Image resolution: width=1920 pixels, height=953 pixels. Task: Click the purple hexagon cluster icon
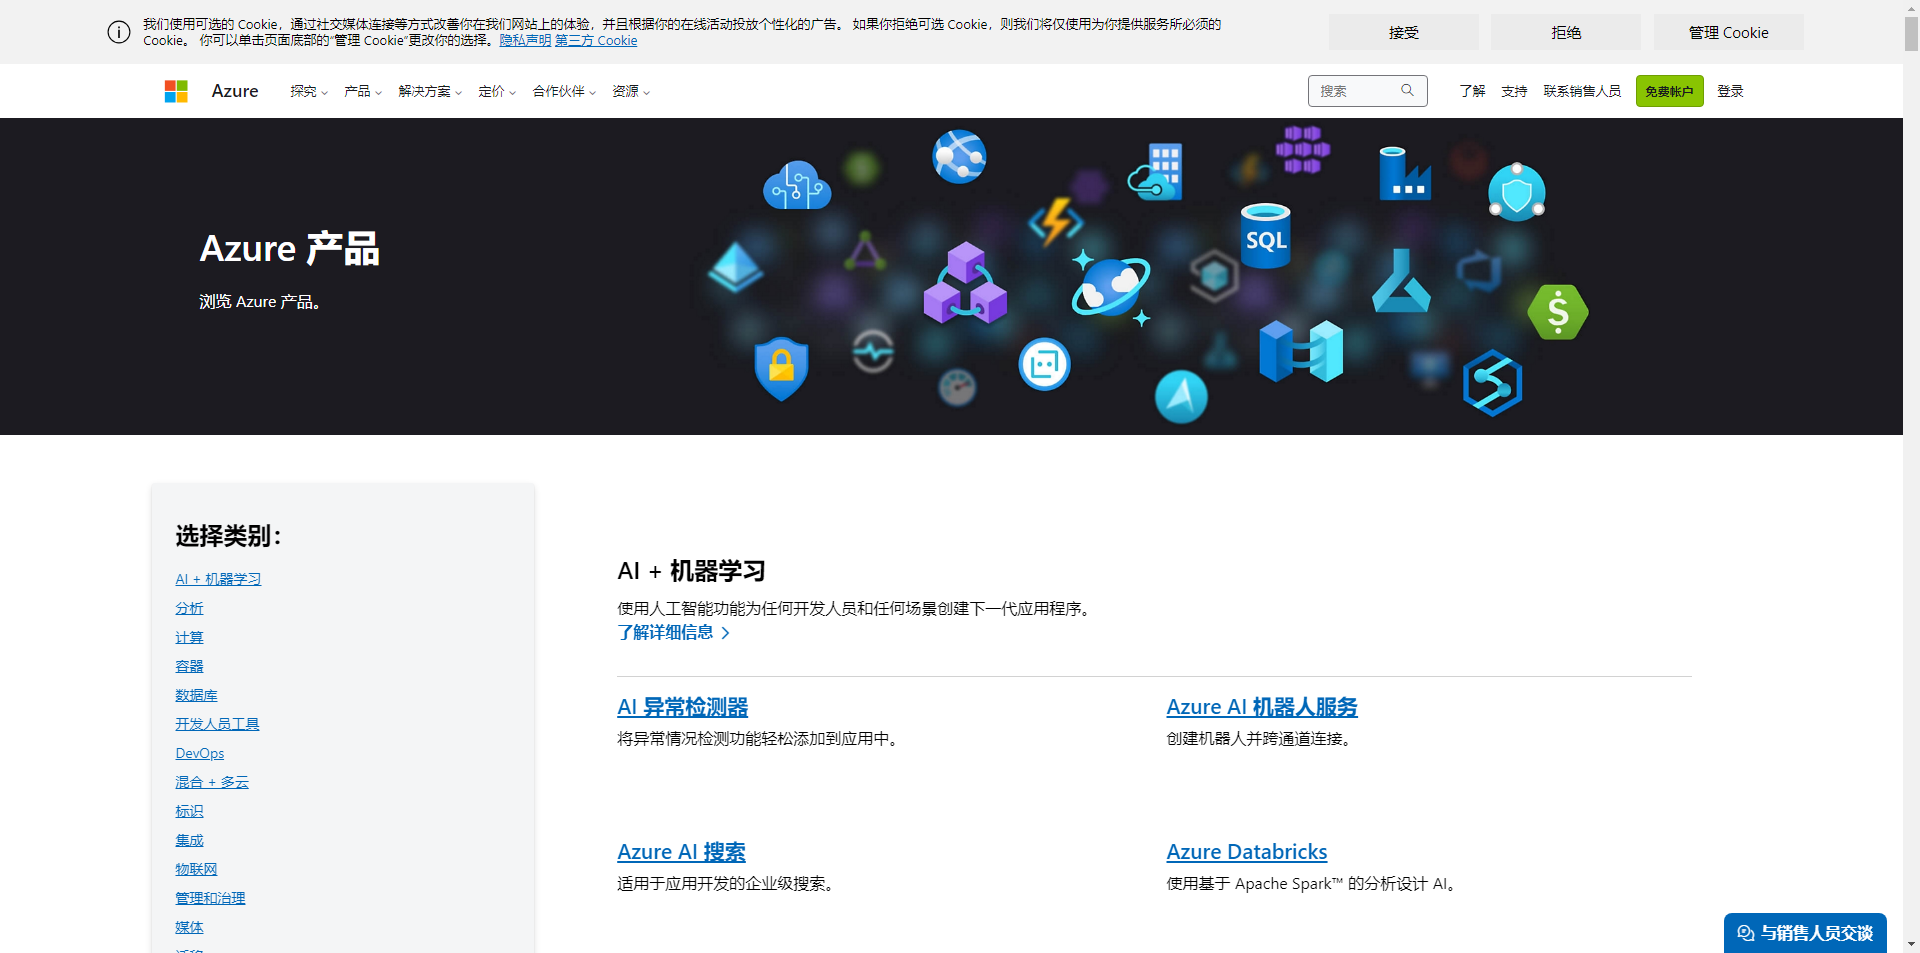[1302, 150]
